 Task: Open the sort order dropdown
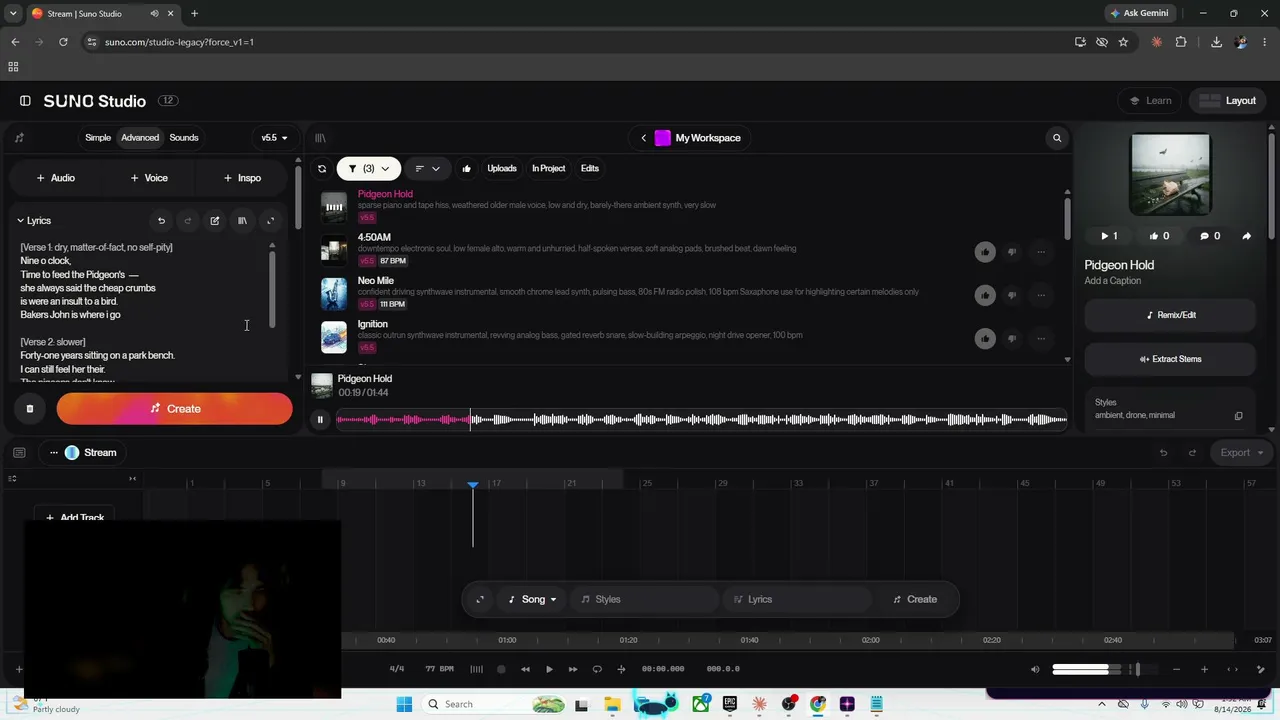(427, 169)
